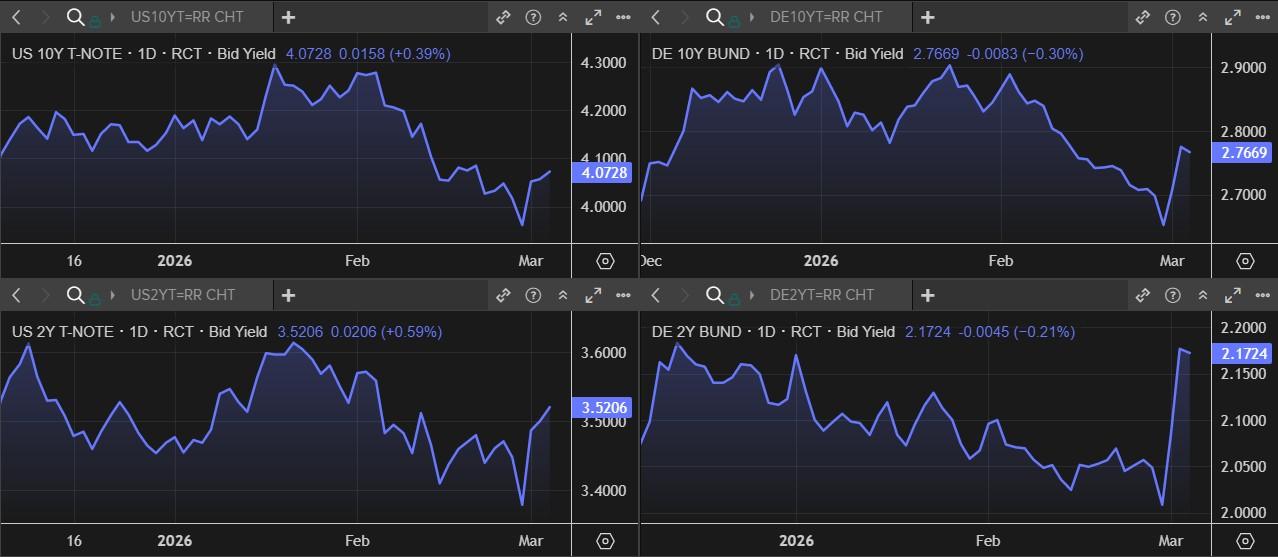Go back in the DE2YT panel

656,295
